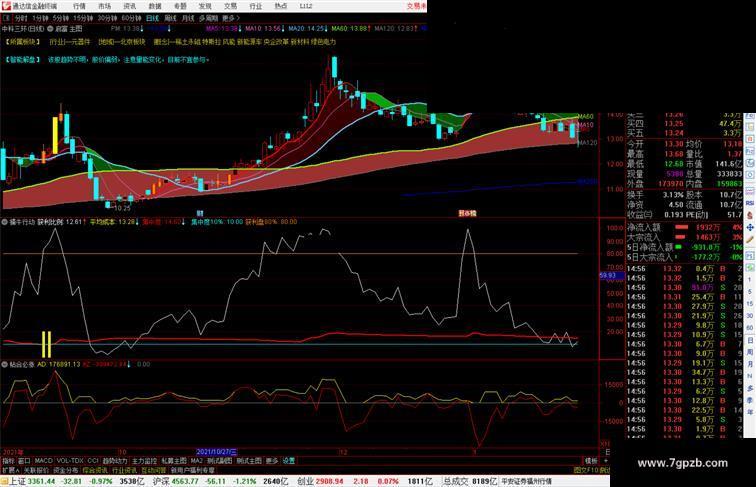Select the 周线 weekly chart tab
The width and height of the screenshot is (756, 487).
[170, 18]
